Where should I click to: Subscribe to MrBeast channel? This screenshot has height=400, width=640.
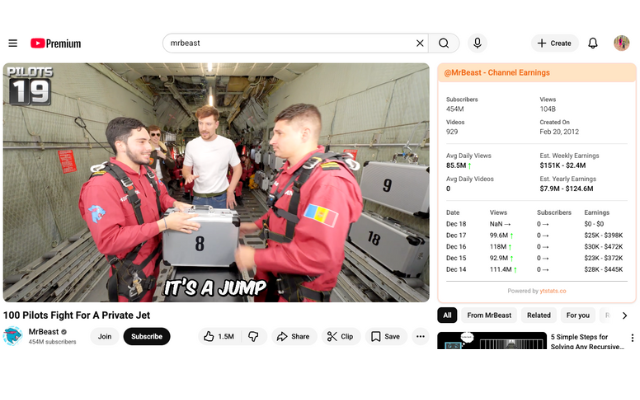(146, 337)
